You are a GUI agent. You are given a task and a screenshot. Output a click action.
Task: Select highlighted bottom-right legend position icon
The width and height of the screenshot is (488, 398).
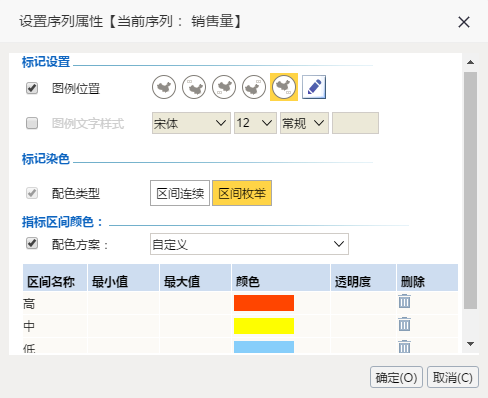click(x=284, y=87)
